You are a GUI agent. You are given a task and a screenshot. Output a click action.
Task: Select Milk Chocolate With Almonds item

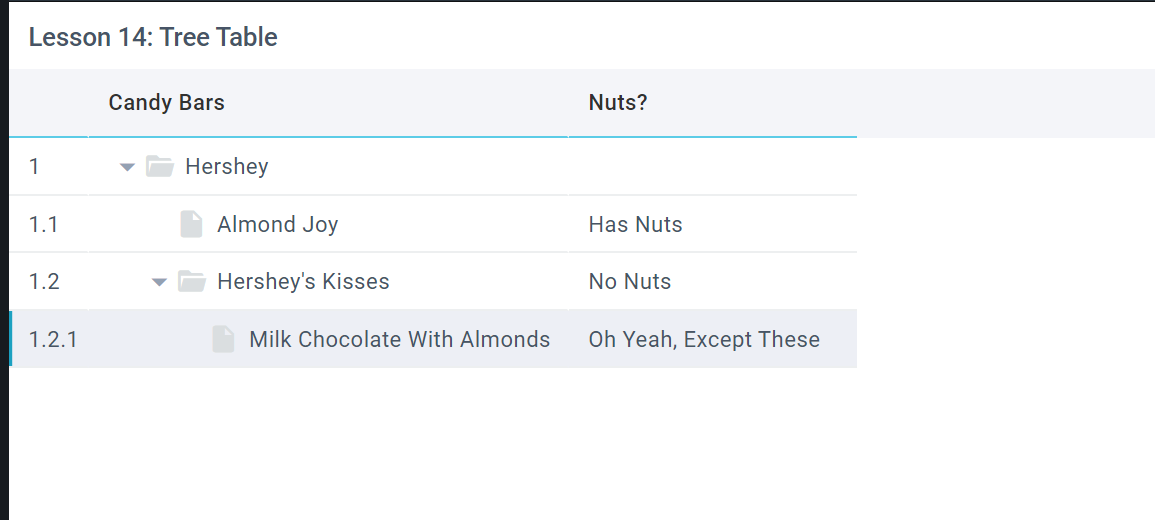(x=399, y=340)
